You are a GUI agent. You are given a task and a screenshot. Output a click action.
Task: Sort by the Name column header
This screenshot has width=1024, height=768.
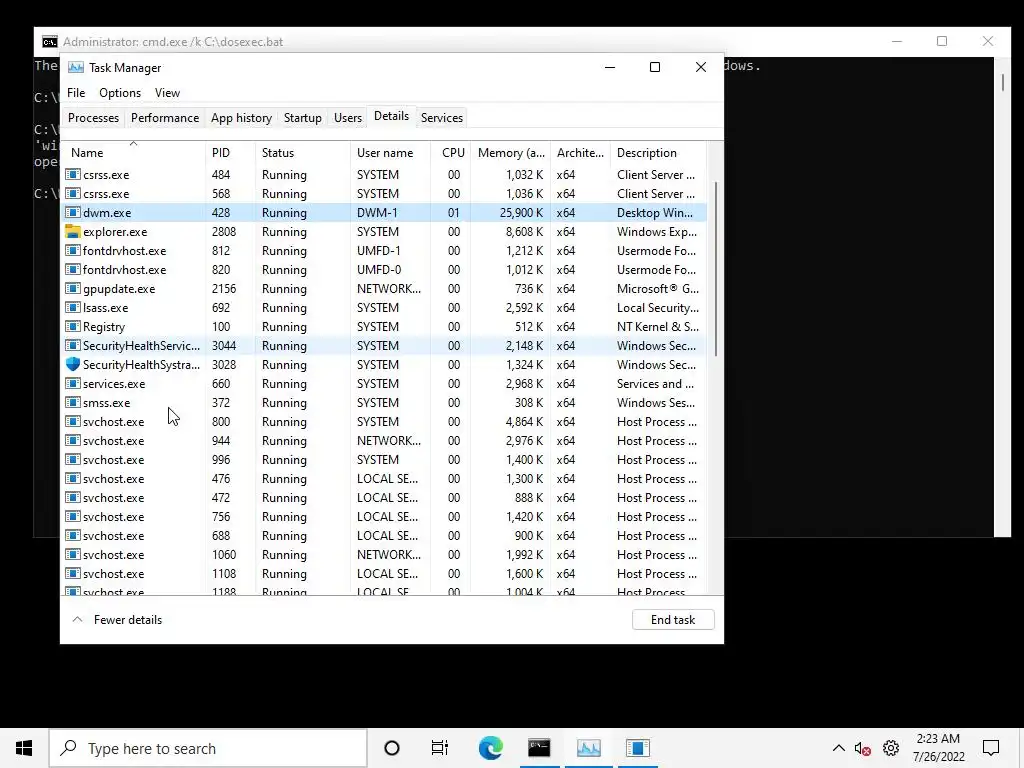click(133, 153)
